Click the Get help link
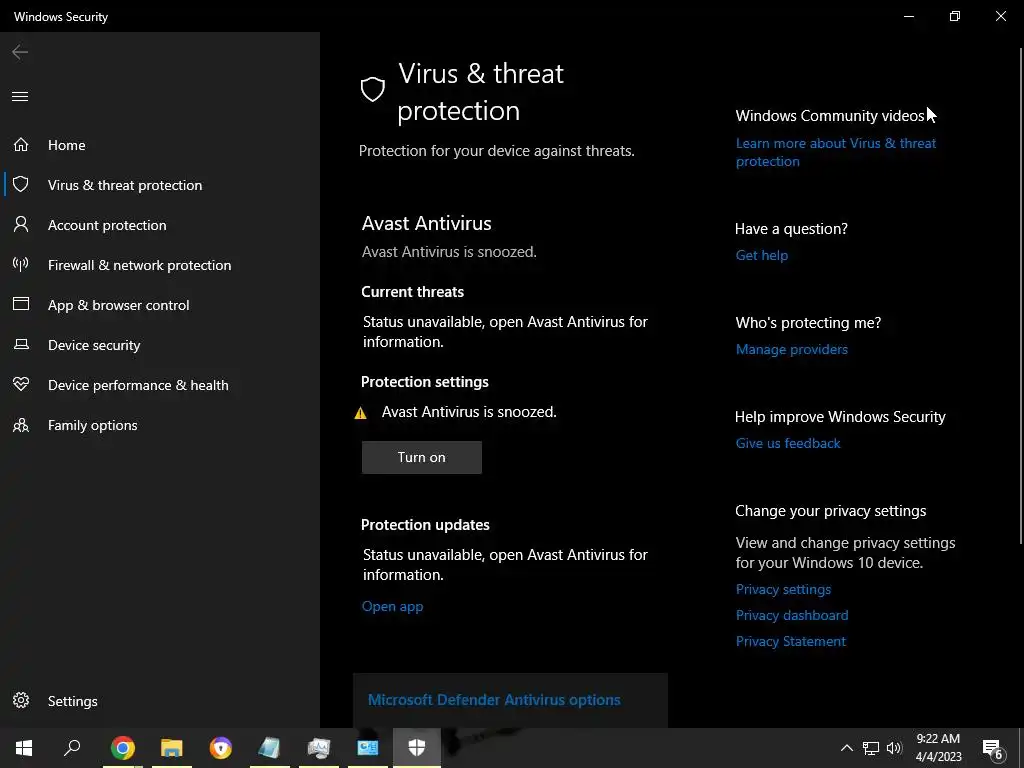The width and height of the screenshot is (1024, 768). click(x=761, y=255)
